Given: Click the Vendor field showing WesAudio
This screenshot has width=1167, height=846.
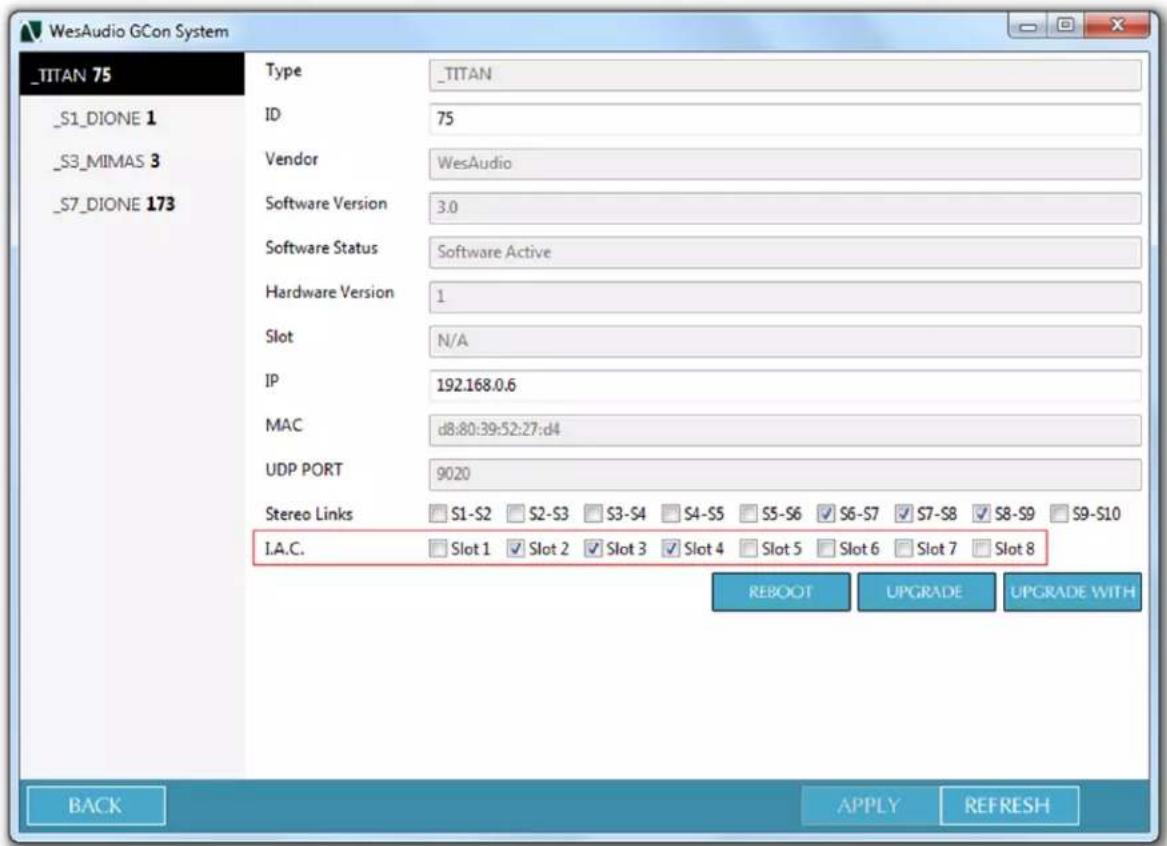Looking at the screenshot, I should tap(784, 164).
